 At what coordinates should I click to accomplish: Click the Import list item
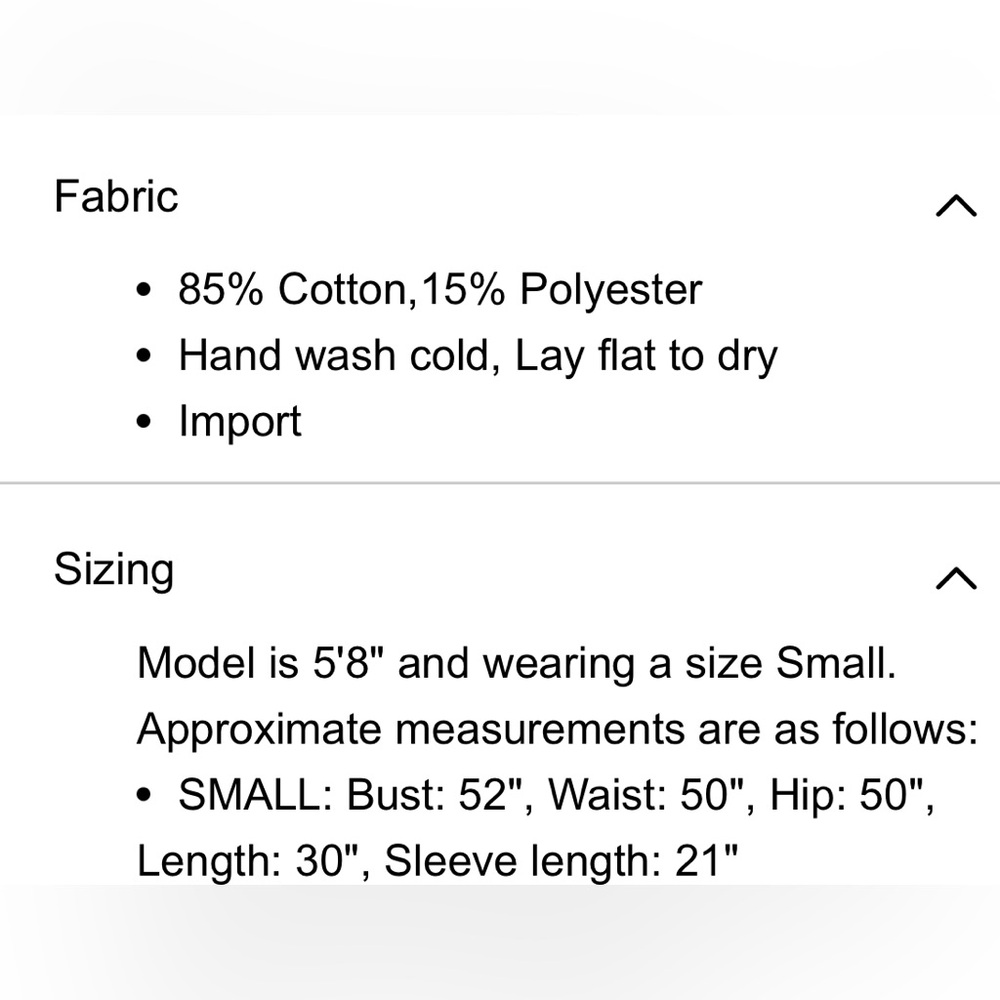tap(240, 421)
